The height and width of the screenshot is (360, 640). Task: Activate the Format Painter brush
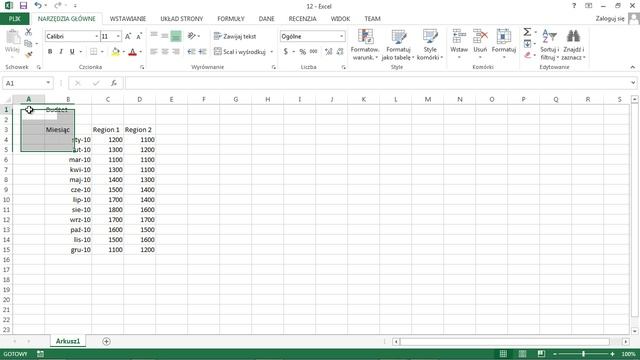(x=29, y=54)
